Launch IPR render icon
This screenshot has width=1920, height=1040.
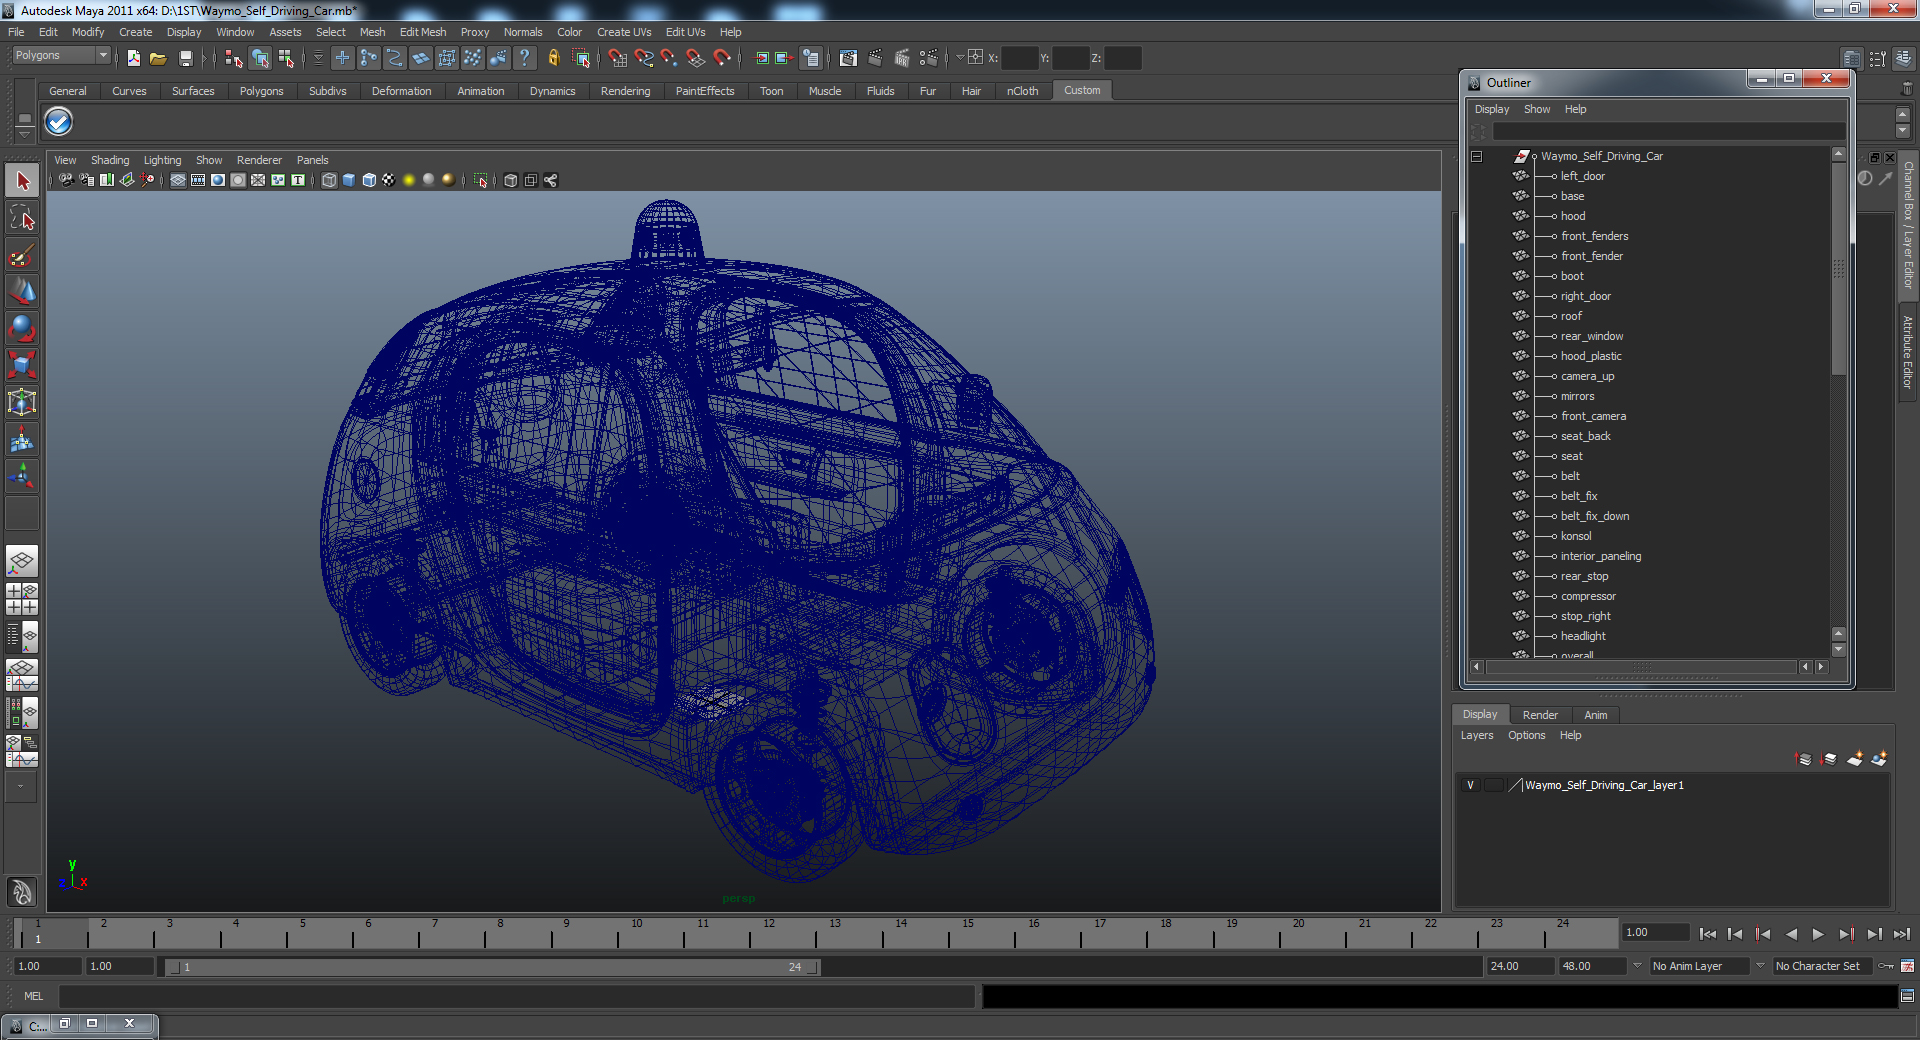902,58
